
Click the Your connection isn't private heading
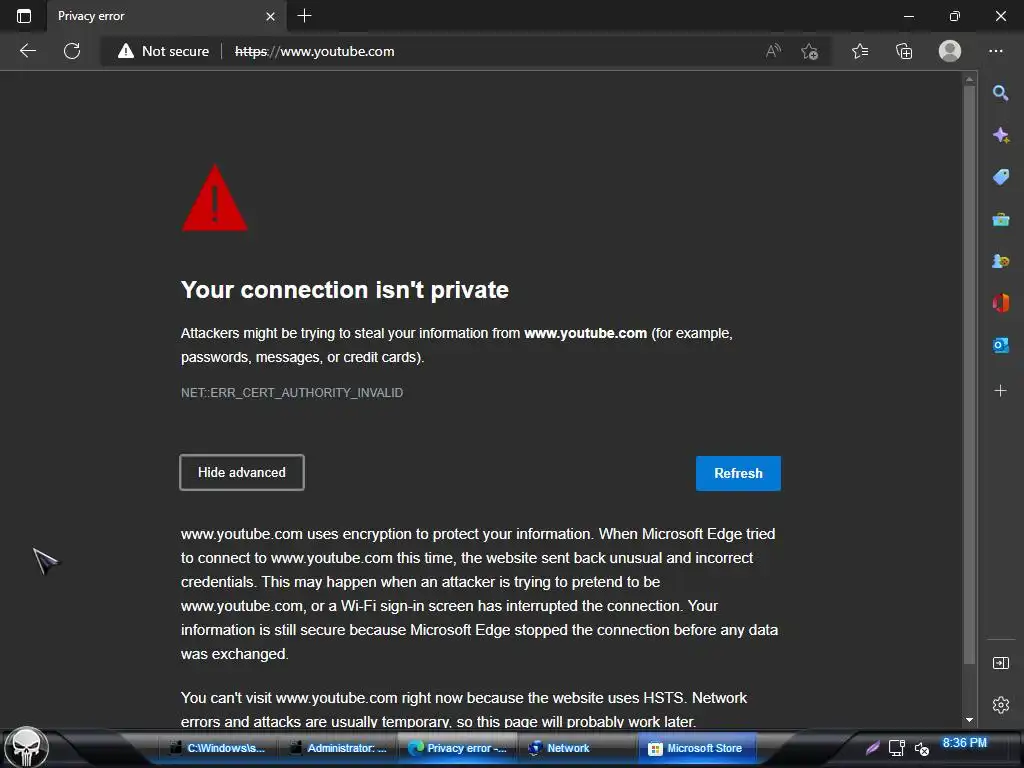[345, 290]
